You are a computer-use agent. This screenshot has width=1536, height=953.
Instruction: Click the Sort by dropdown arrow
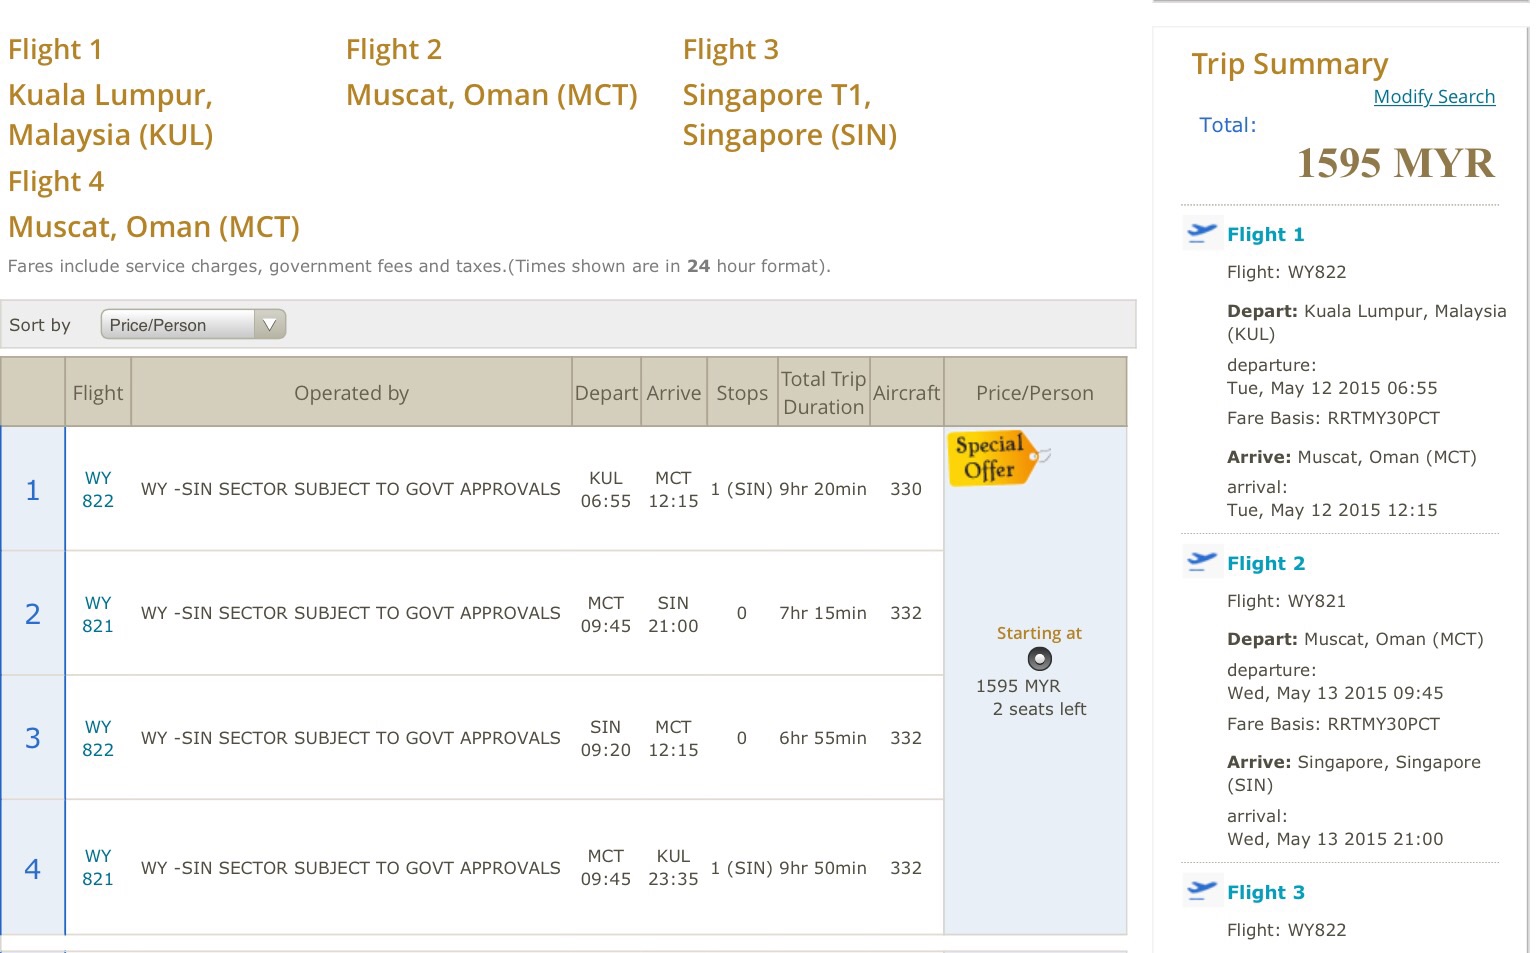point(269,325)
